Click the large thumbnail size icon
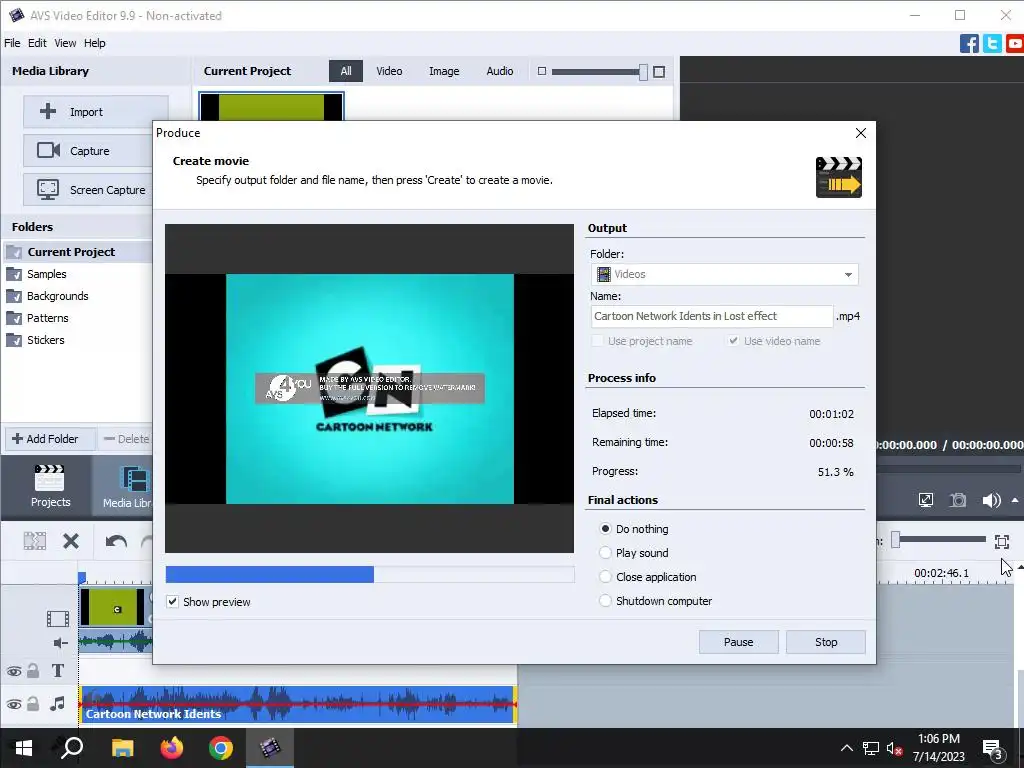 (x=659, y=72)
